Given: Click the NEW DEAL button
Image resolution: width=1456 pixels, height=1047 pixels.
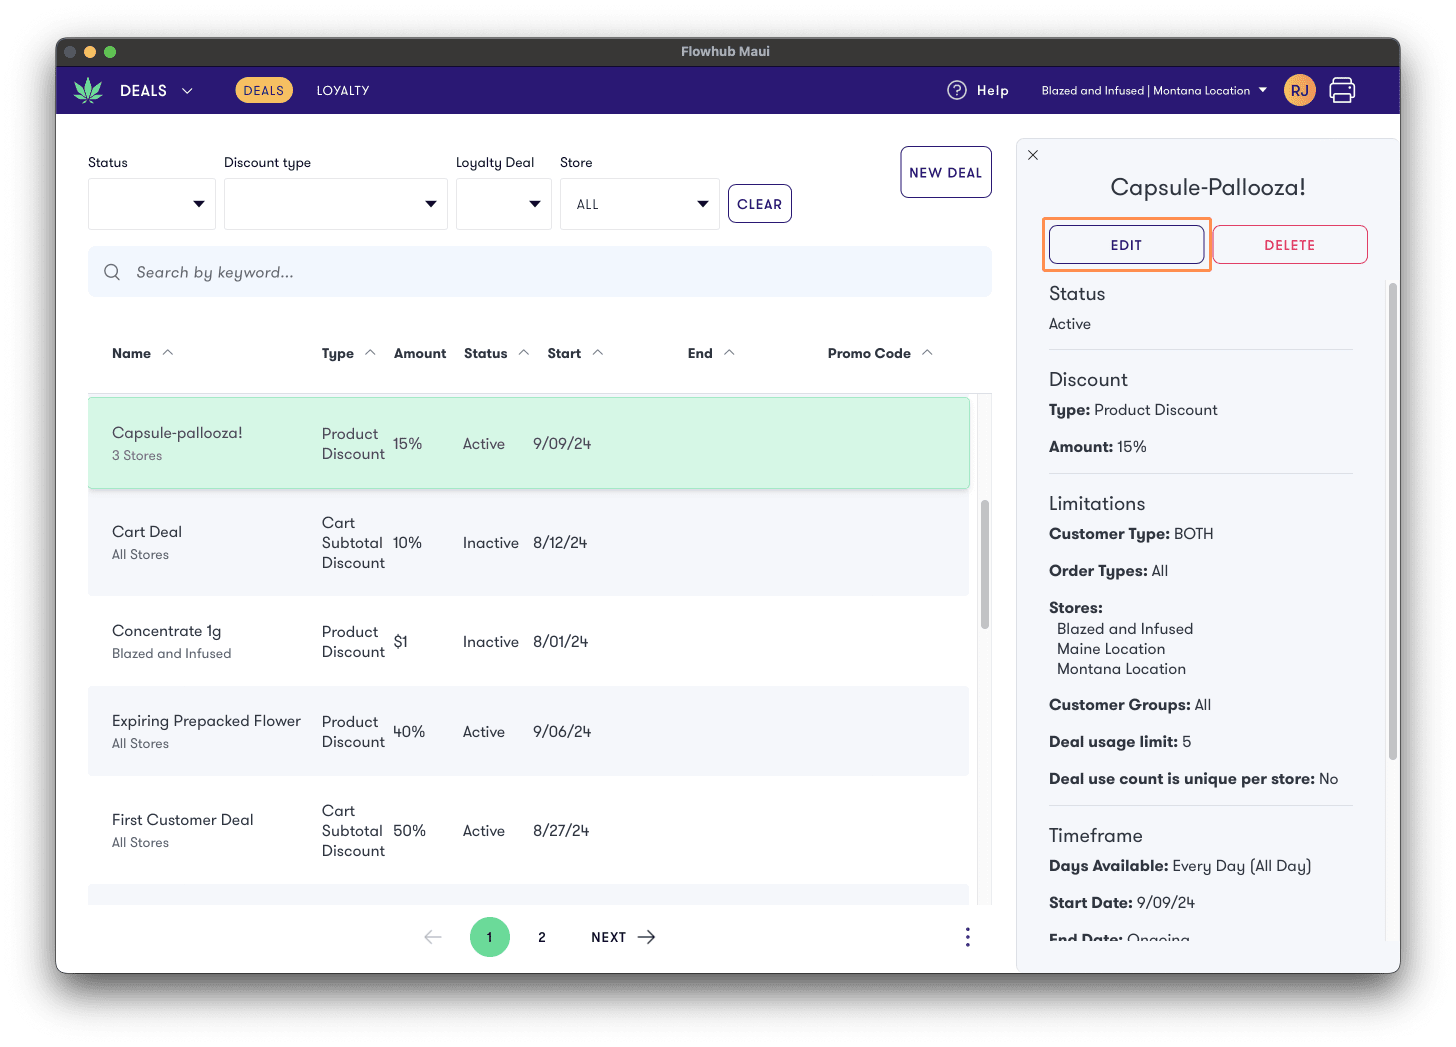Looking at the screenshot, I should pos(946,172).
